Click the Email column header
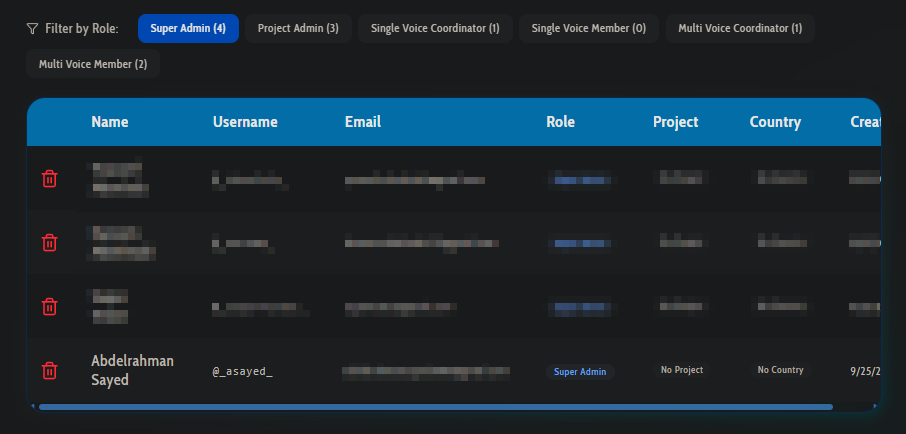This screenshot has height=434, width=906. 363,122
